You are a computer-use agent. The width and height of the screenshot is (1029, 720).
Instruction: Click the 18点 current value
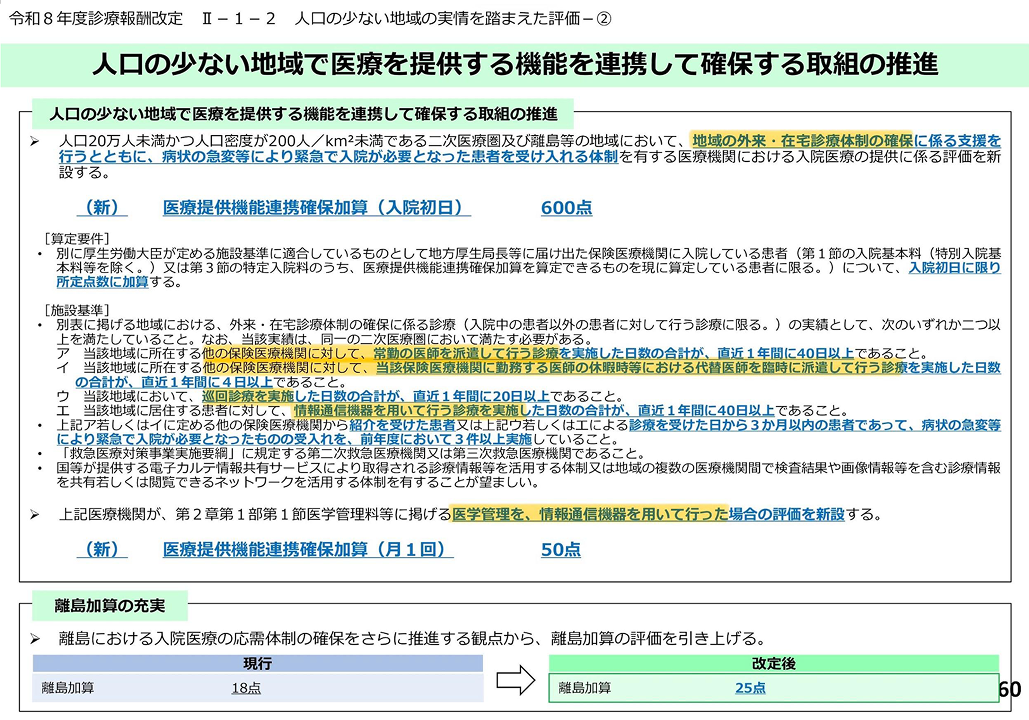pyautogui.click(x=246, y=688)
